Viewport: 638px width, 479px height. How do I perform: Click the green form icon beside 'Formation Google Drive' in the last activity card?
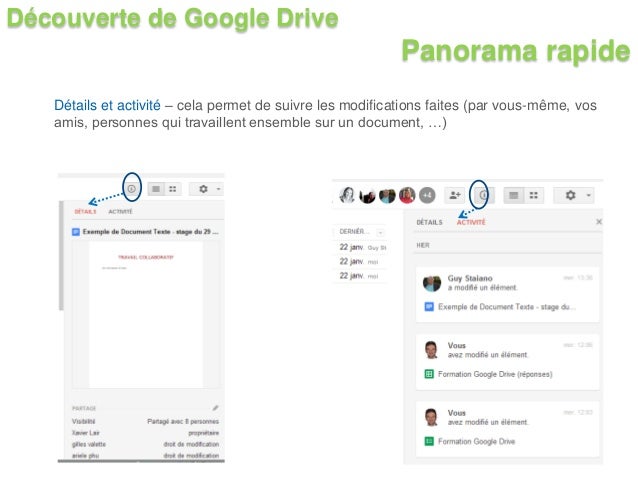tap(429, 442)
